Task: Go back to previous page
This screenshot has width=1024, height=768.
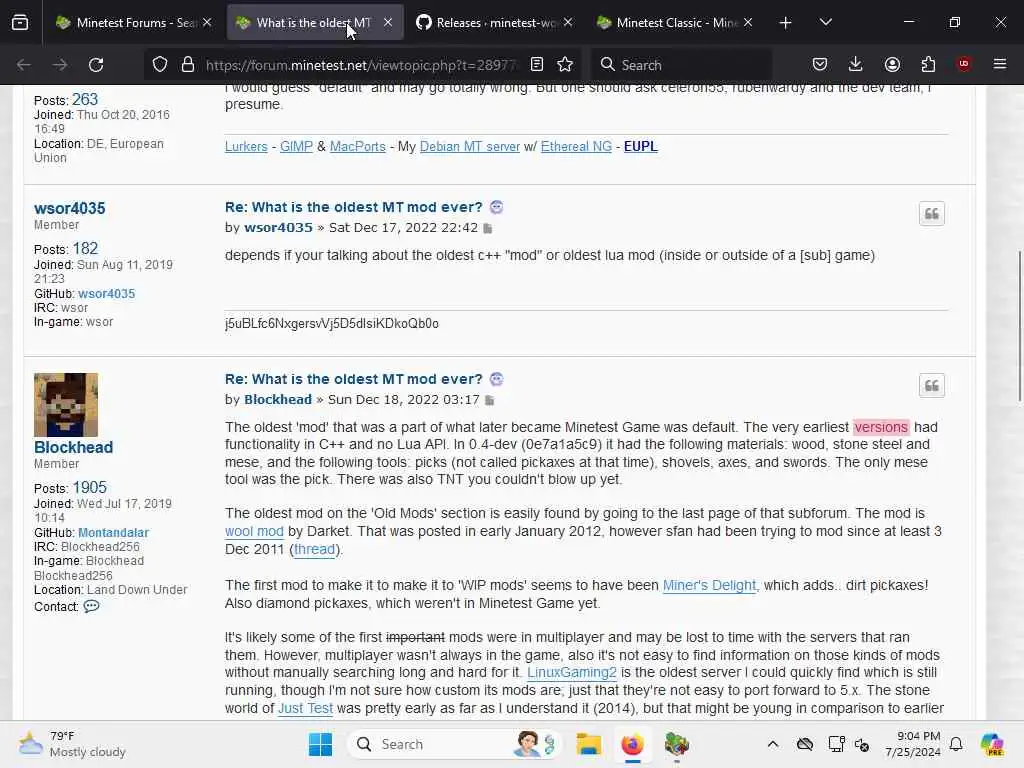Action: pyautogui.click(x=24, y=65)
